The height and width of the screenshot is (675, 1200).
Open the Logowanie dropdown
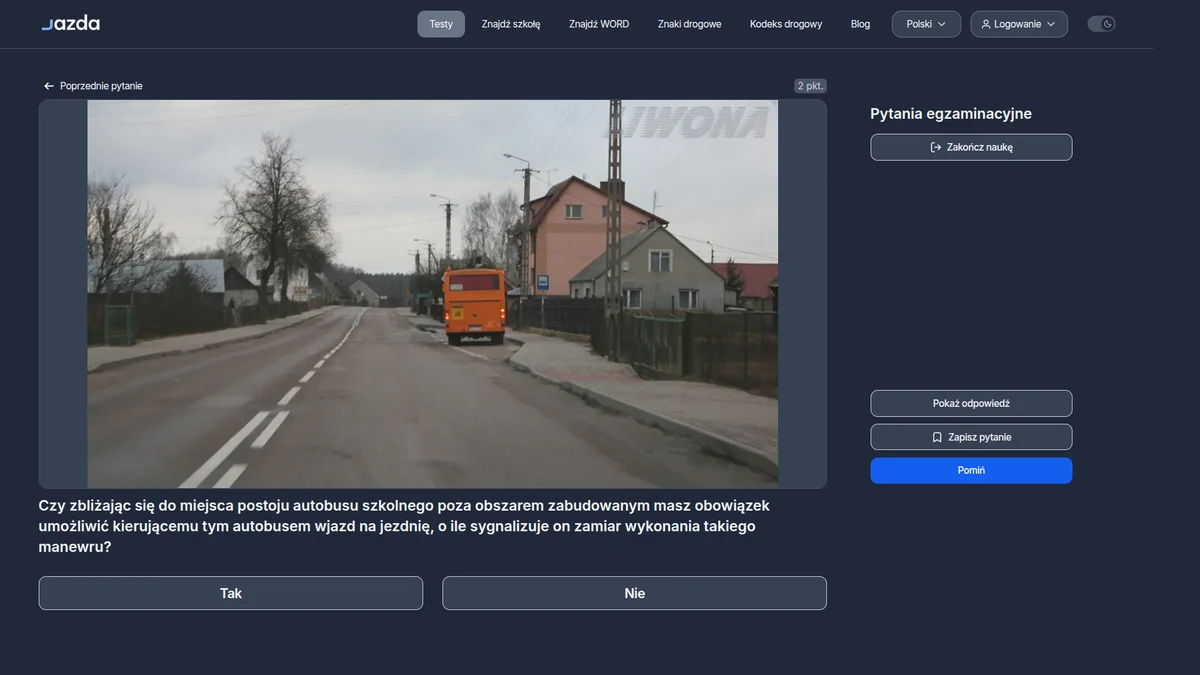click(1019, 24)
